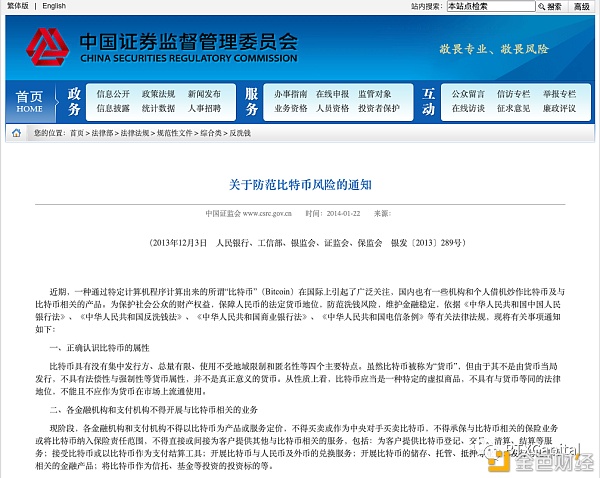Open 政策法规 menu item
Image resolution: width=600 pixels, height=478 pixels.
pyautogui.click(x=158, y=94)
